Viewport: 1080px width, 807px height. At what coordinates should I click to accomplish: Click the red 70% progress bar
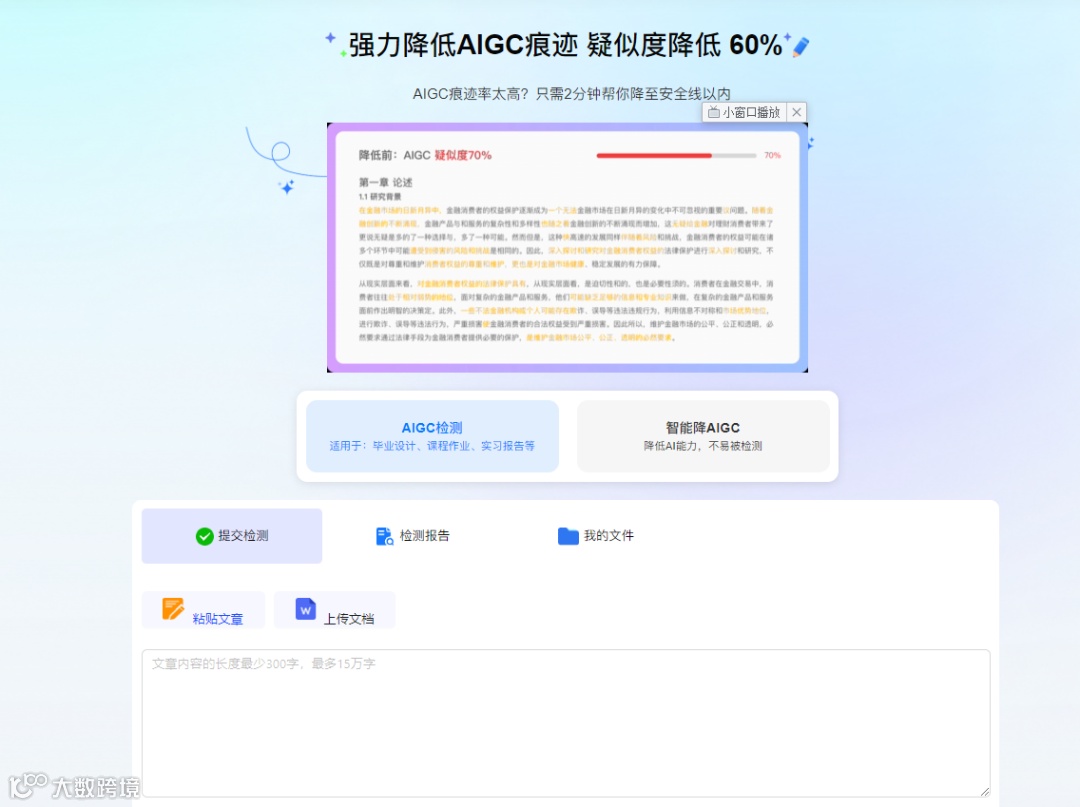655,156
